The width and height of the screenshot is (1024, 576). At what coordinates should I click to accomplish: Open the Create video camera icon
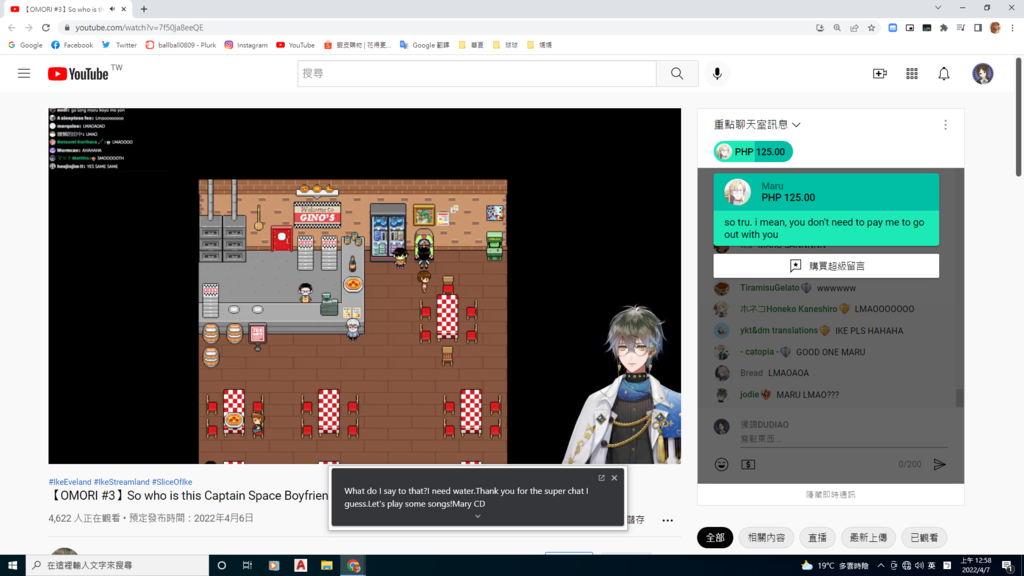880,74
